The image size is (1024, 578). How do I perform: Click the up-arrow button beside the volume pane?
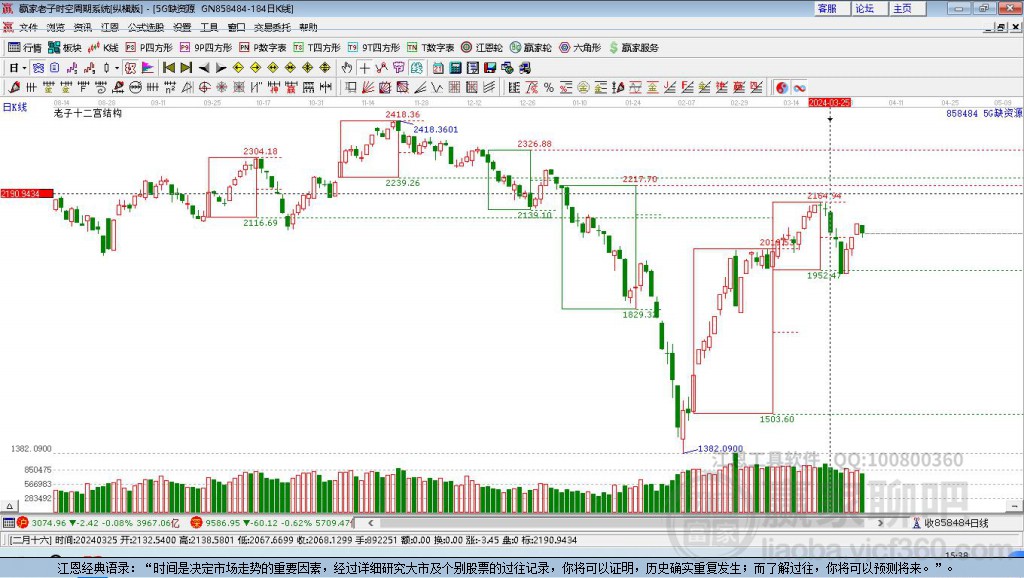coord(9,506)
